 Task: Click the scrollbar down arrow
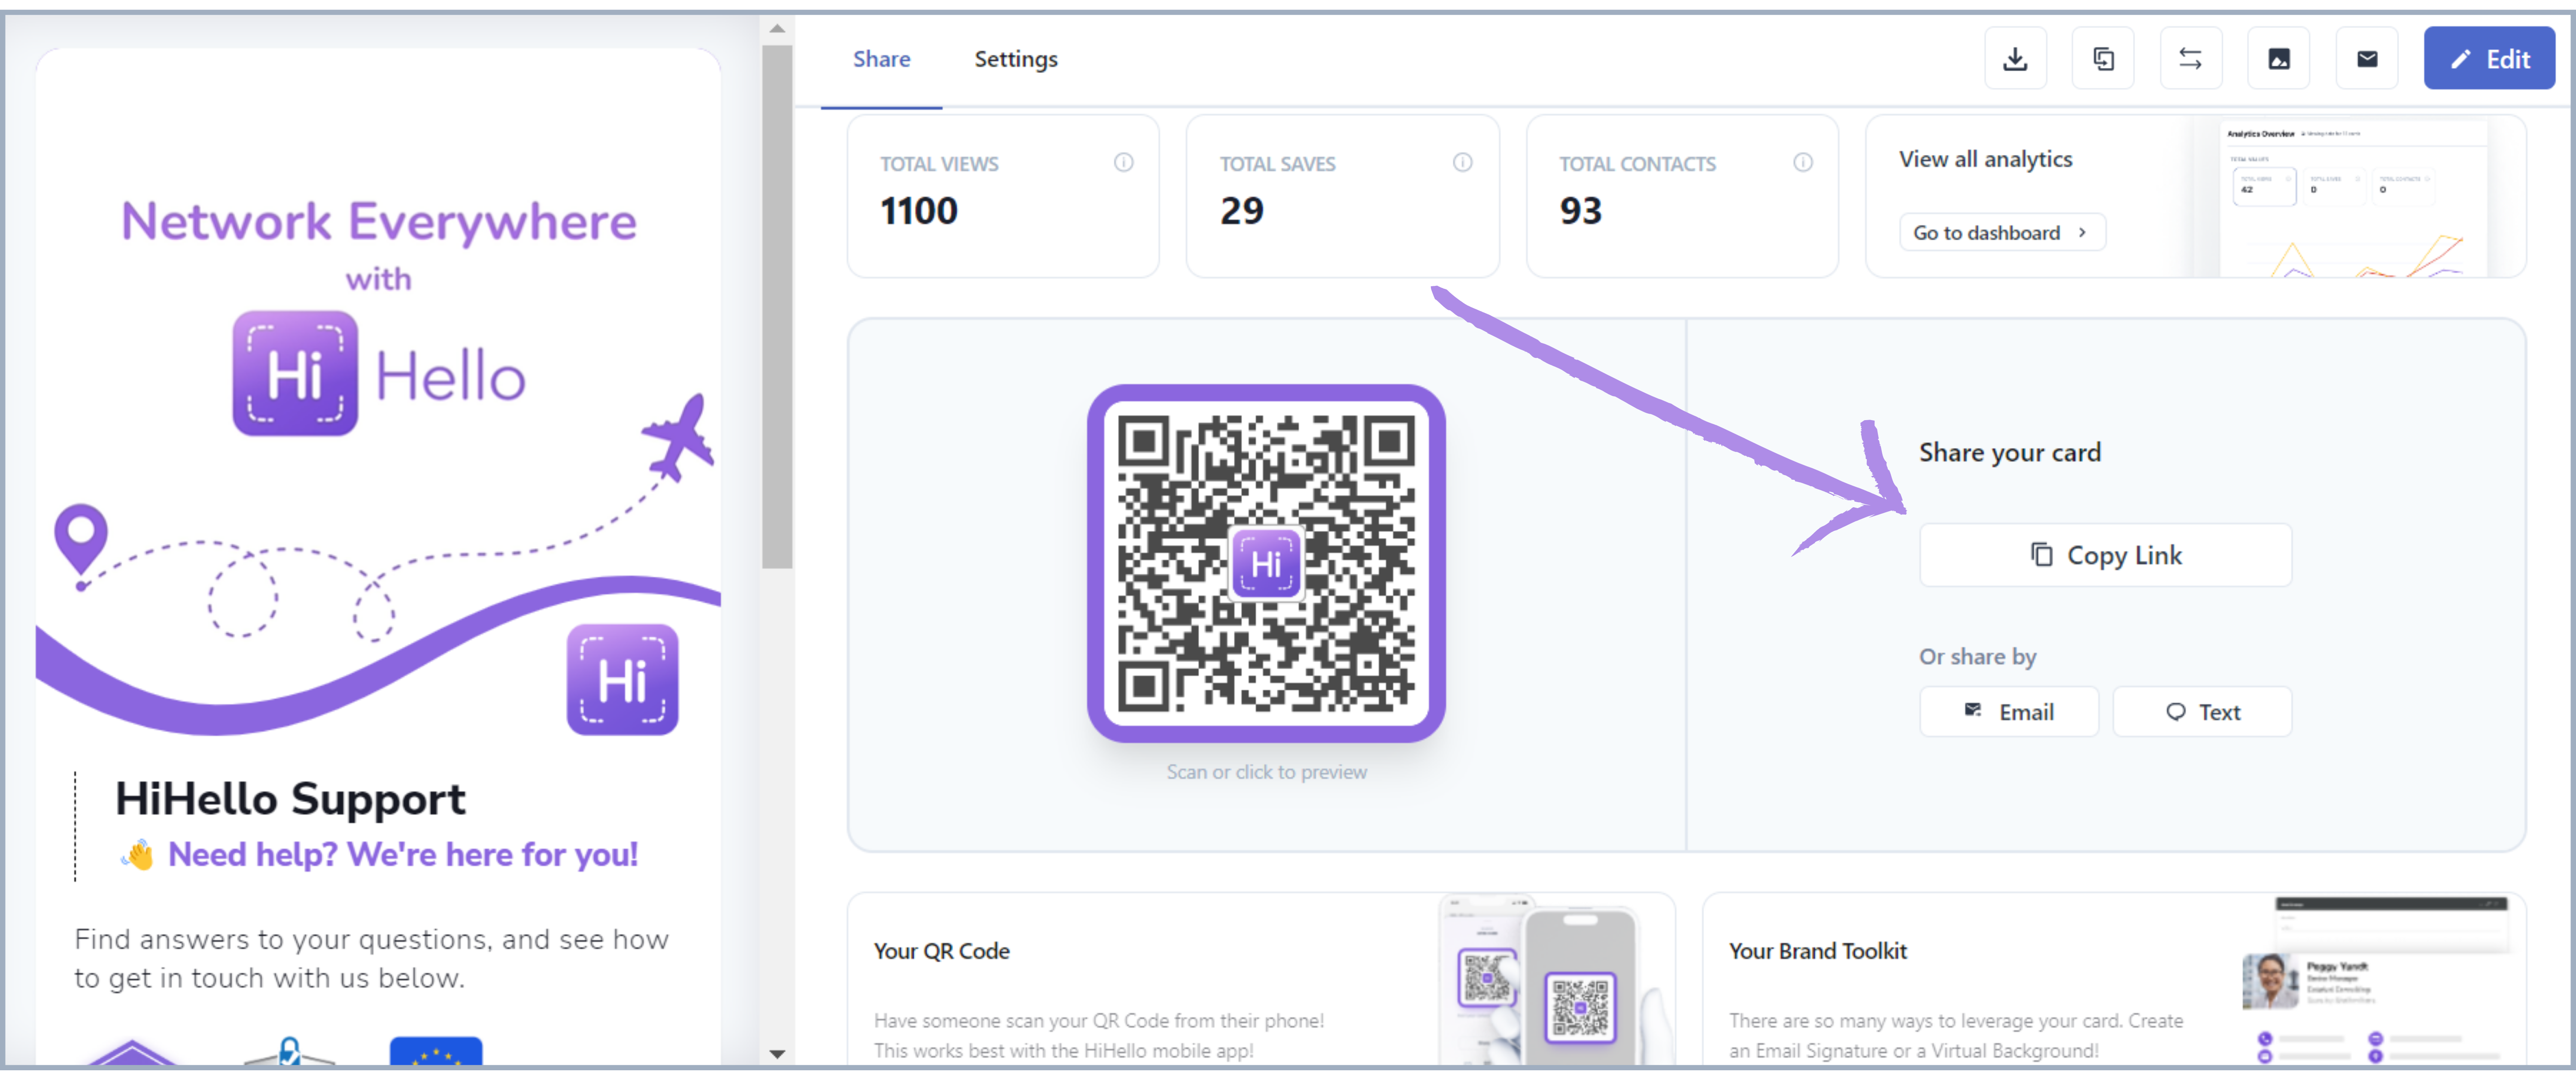coord(777,1053)
